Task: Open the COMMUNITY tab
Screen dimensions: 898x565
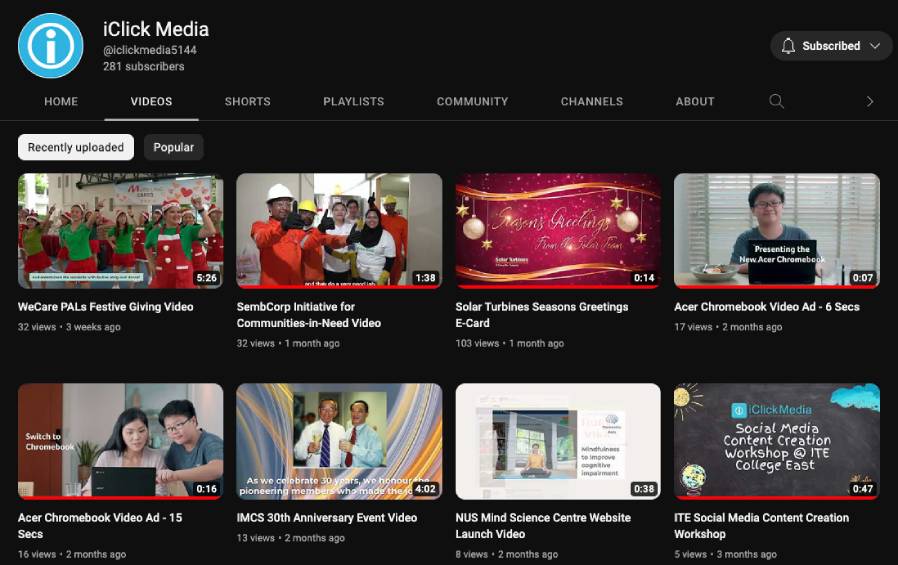Action: pos(472,101)
